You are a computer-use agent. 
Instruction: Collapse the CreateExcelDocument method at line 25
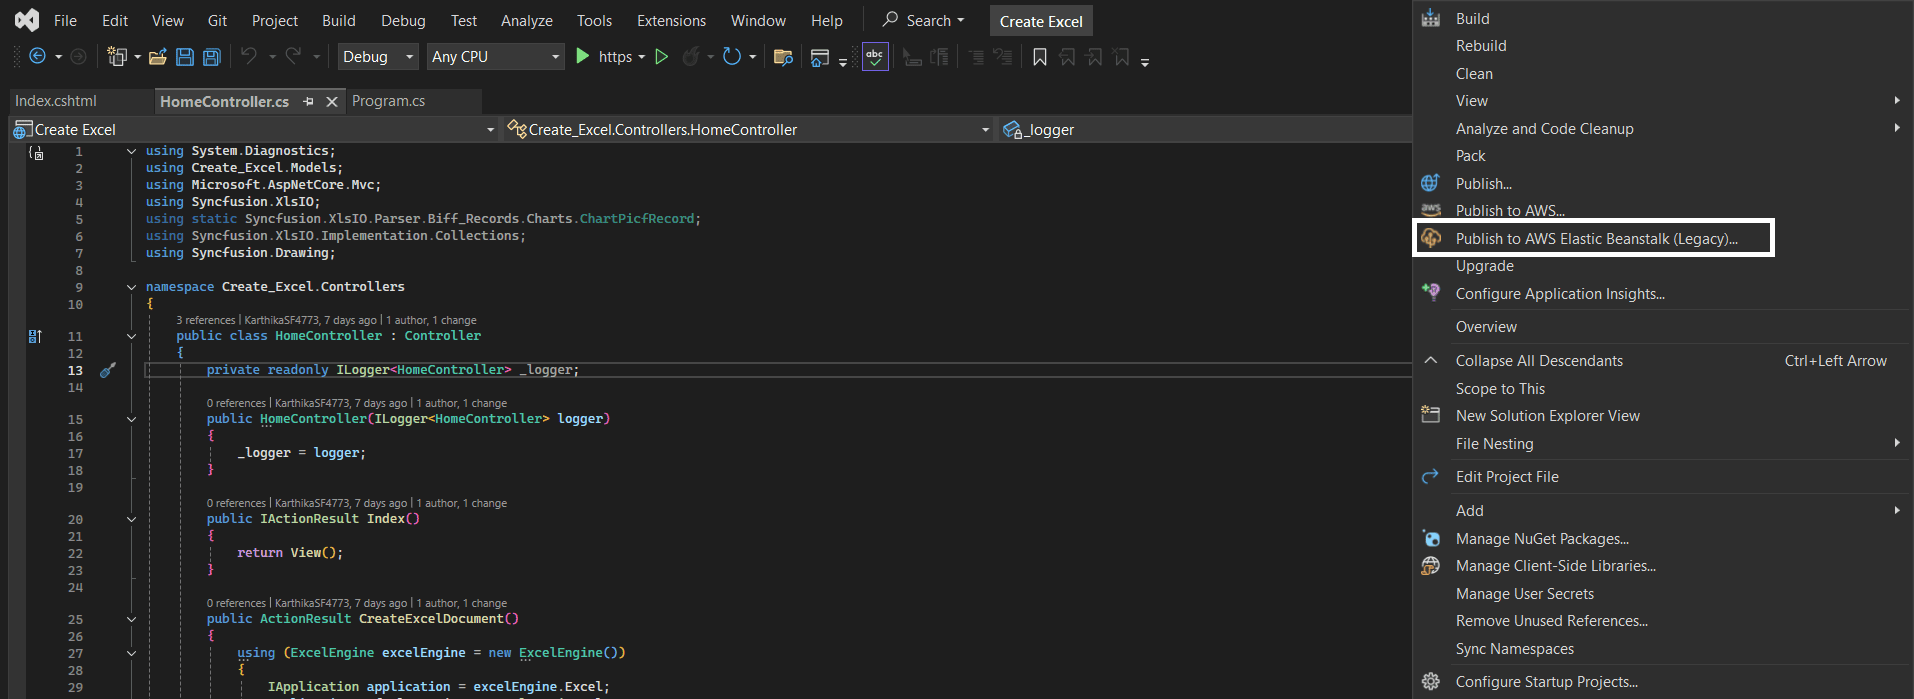coord(131,619)
